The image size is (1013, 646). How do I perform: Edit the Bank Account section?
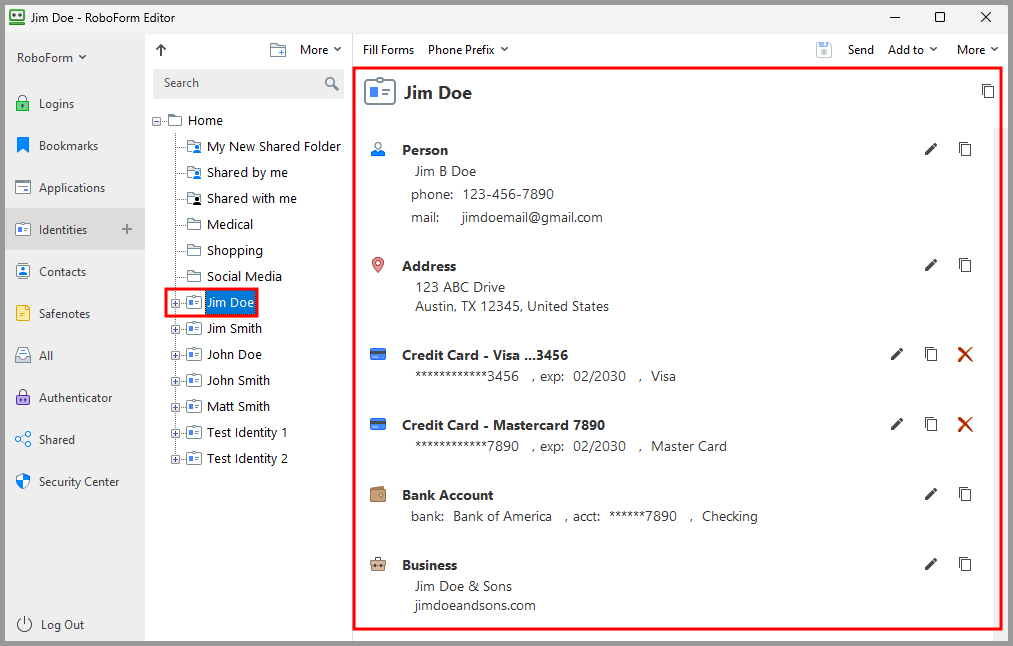(930, 494)
